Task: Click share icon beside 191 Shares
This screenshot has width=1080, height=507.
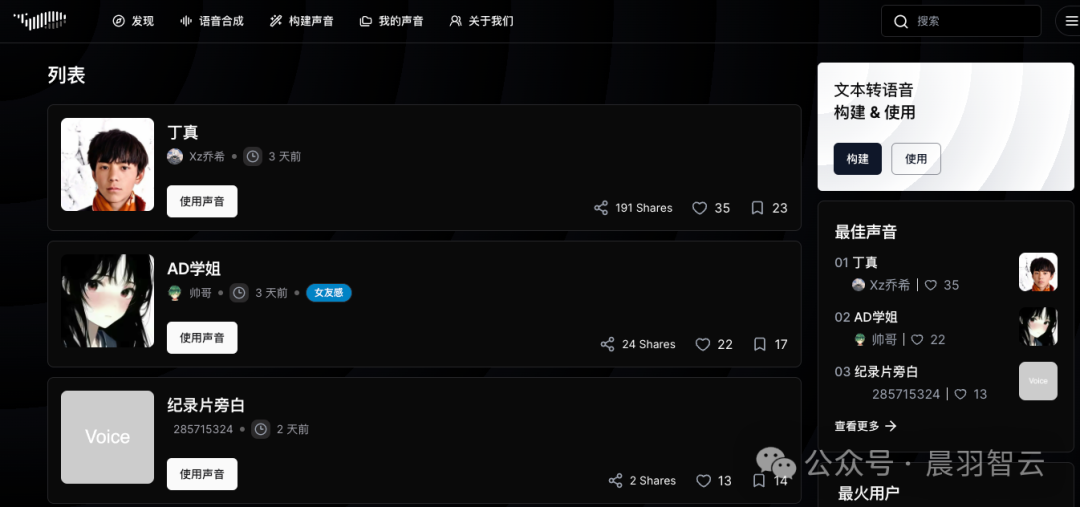Action: tap(601, 208)
